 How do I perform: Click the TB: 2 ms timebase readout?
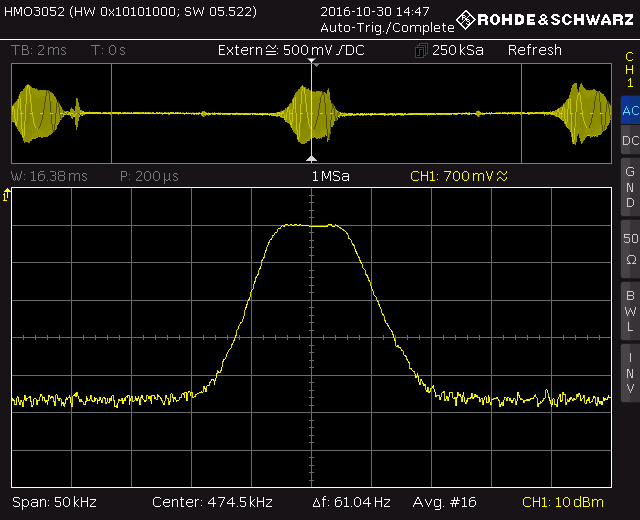[x=40, y=50]
